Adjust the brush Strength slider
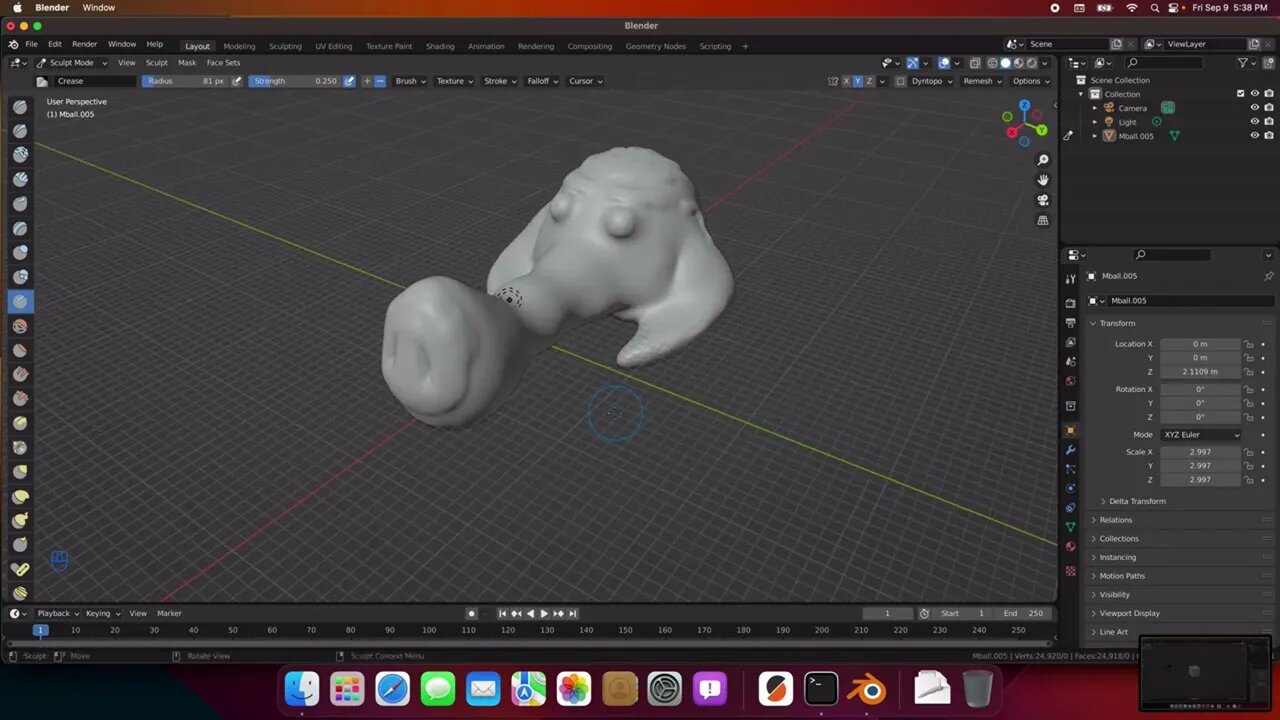1280x720 pixels. tap(295, 81)
